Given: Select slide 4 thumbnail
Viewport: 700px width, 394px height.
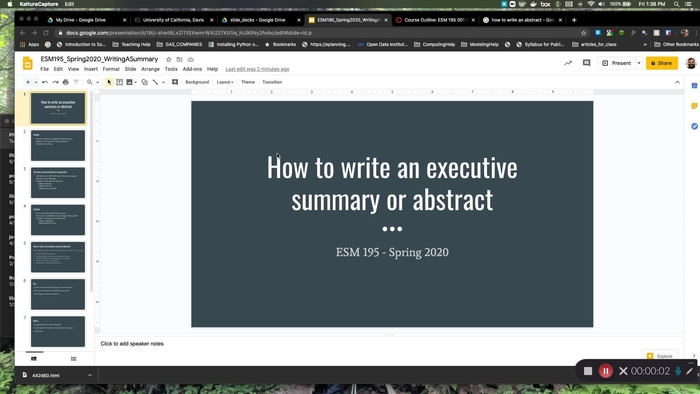Looking at the screenshot, I should click(58, 220).
